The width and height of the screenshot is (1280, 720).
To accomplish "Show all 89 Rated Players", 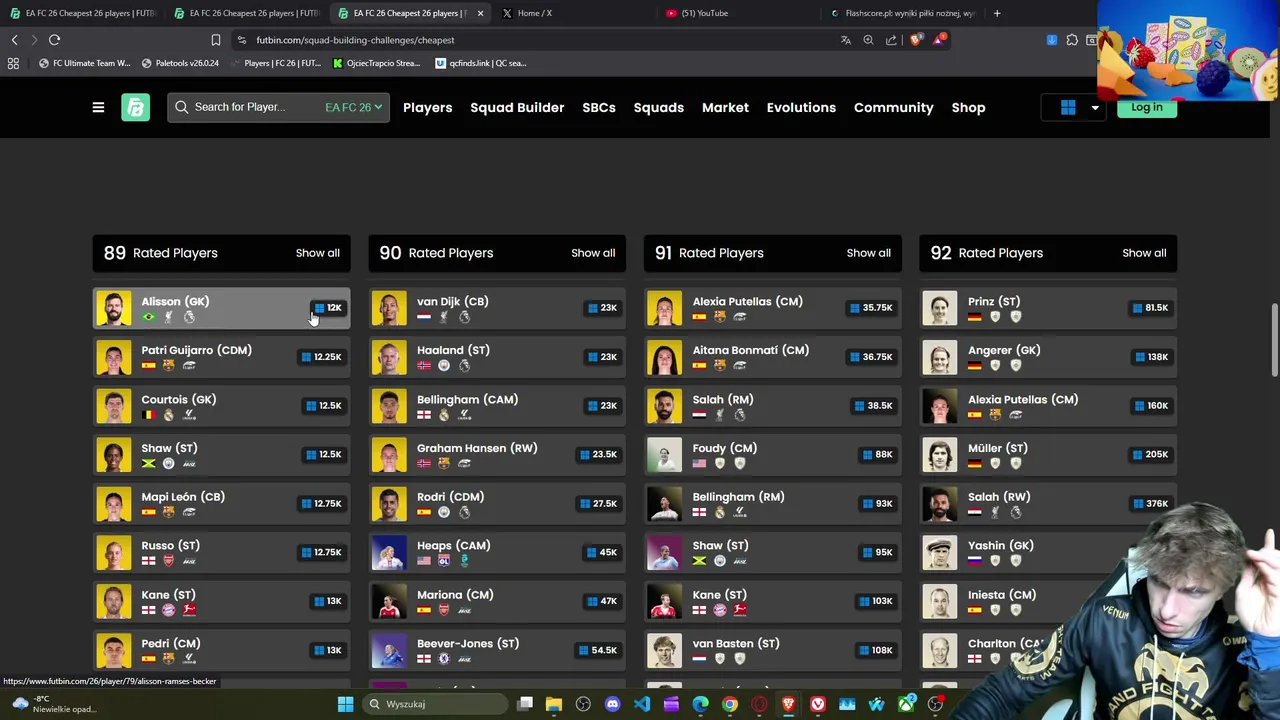I will (x=317, y=253).
